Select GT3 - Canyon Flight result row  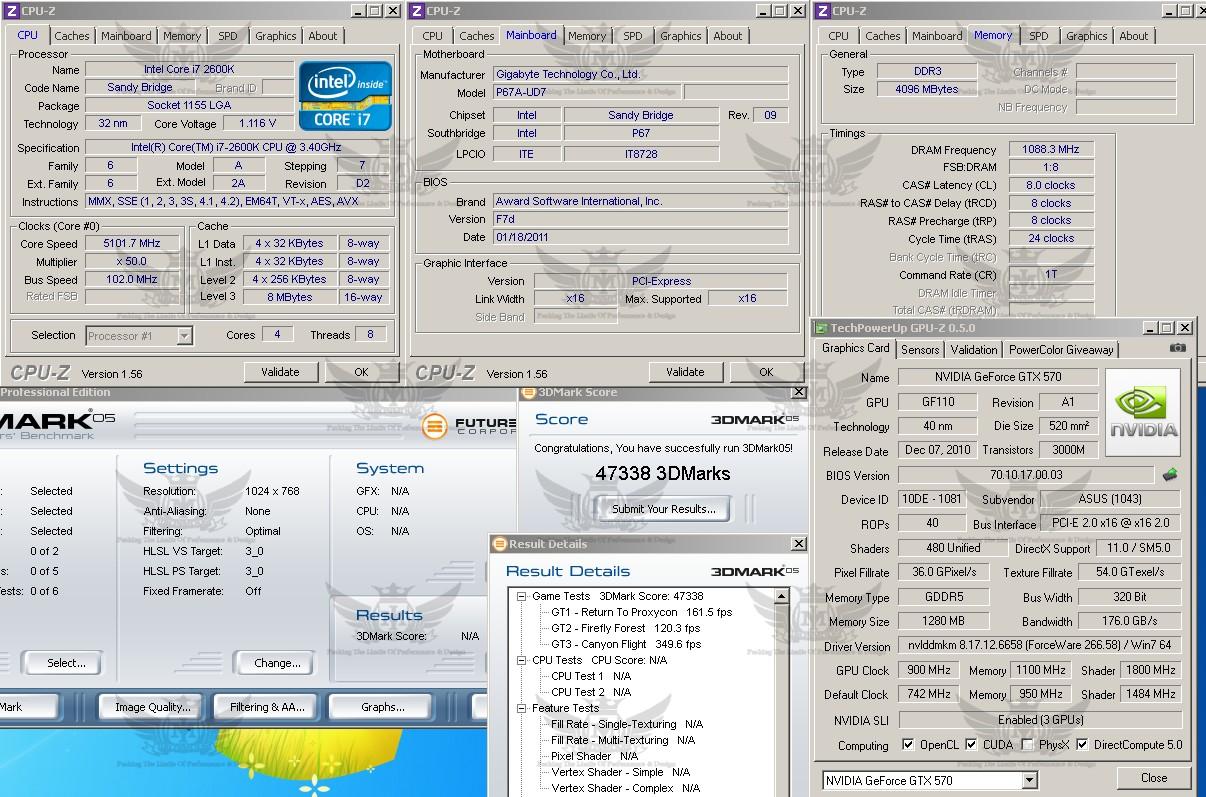(626, 644)
